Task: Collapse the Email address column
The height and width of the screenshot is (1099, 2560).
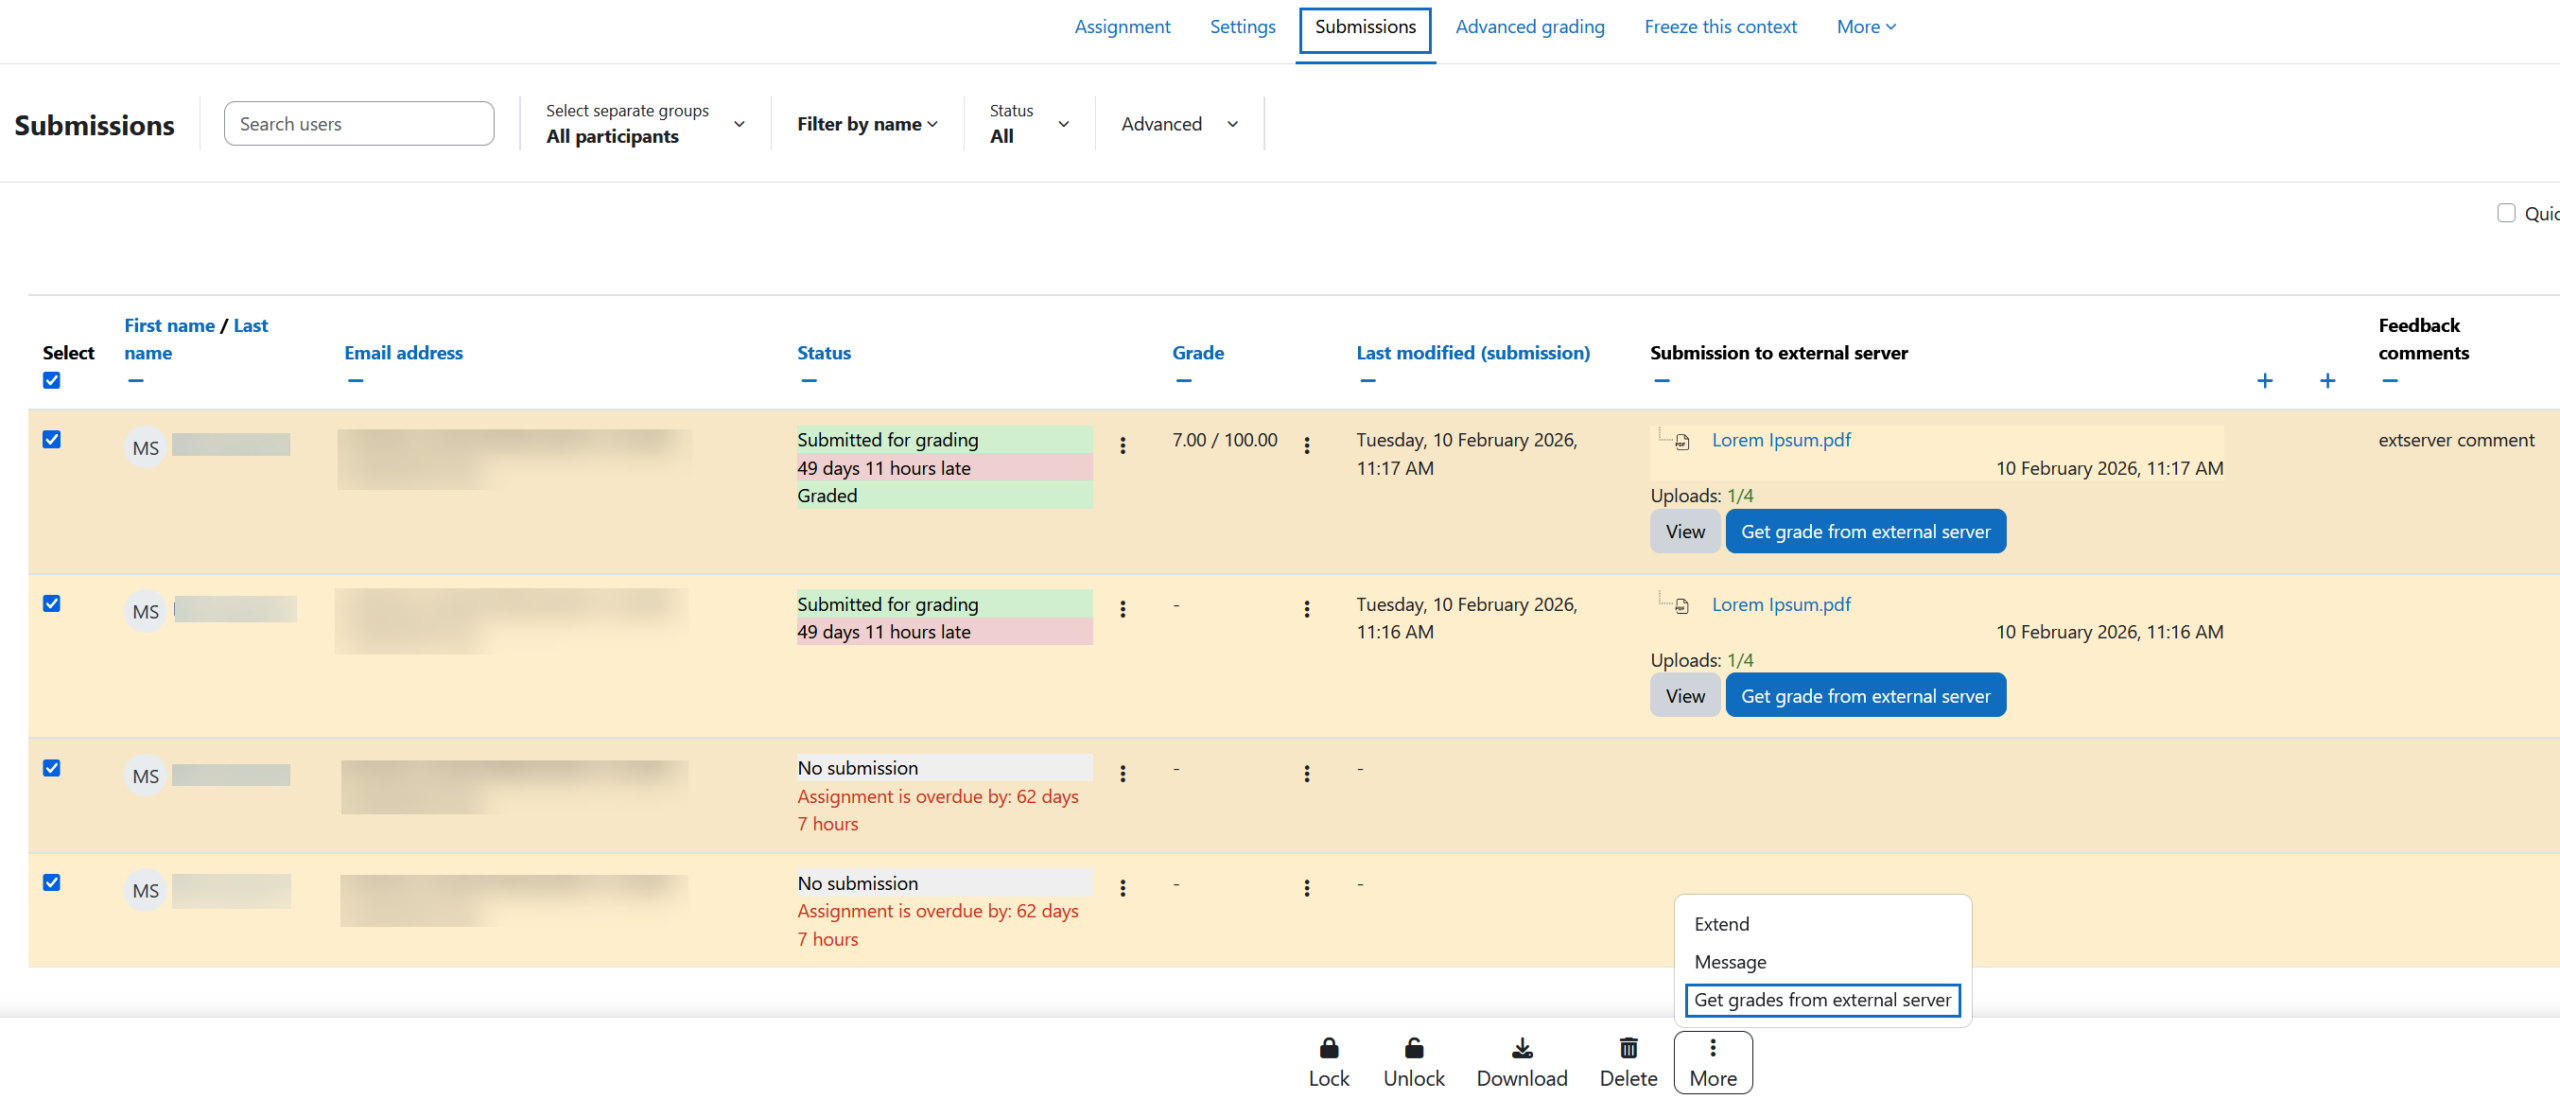Action: pos(355,381)
